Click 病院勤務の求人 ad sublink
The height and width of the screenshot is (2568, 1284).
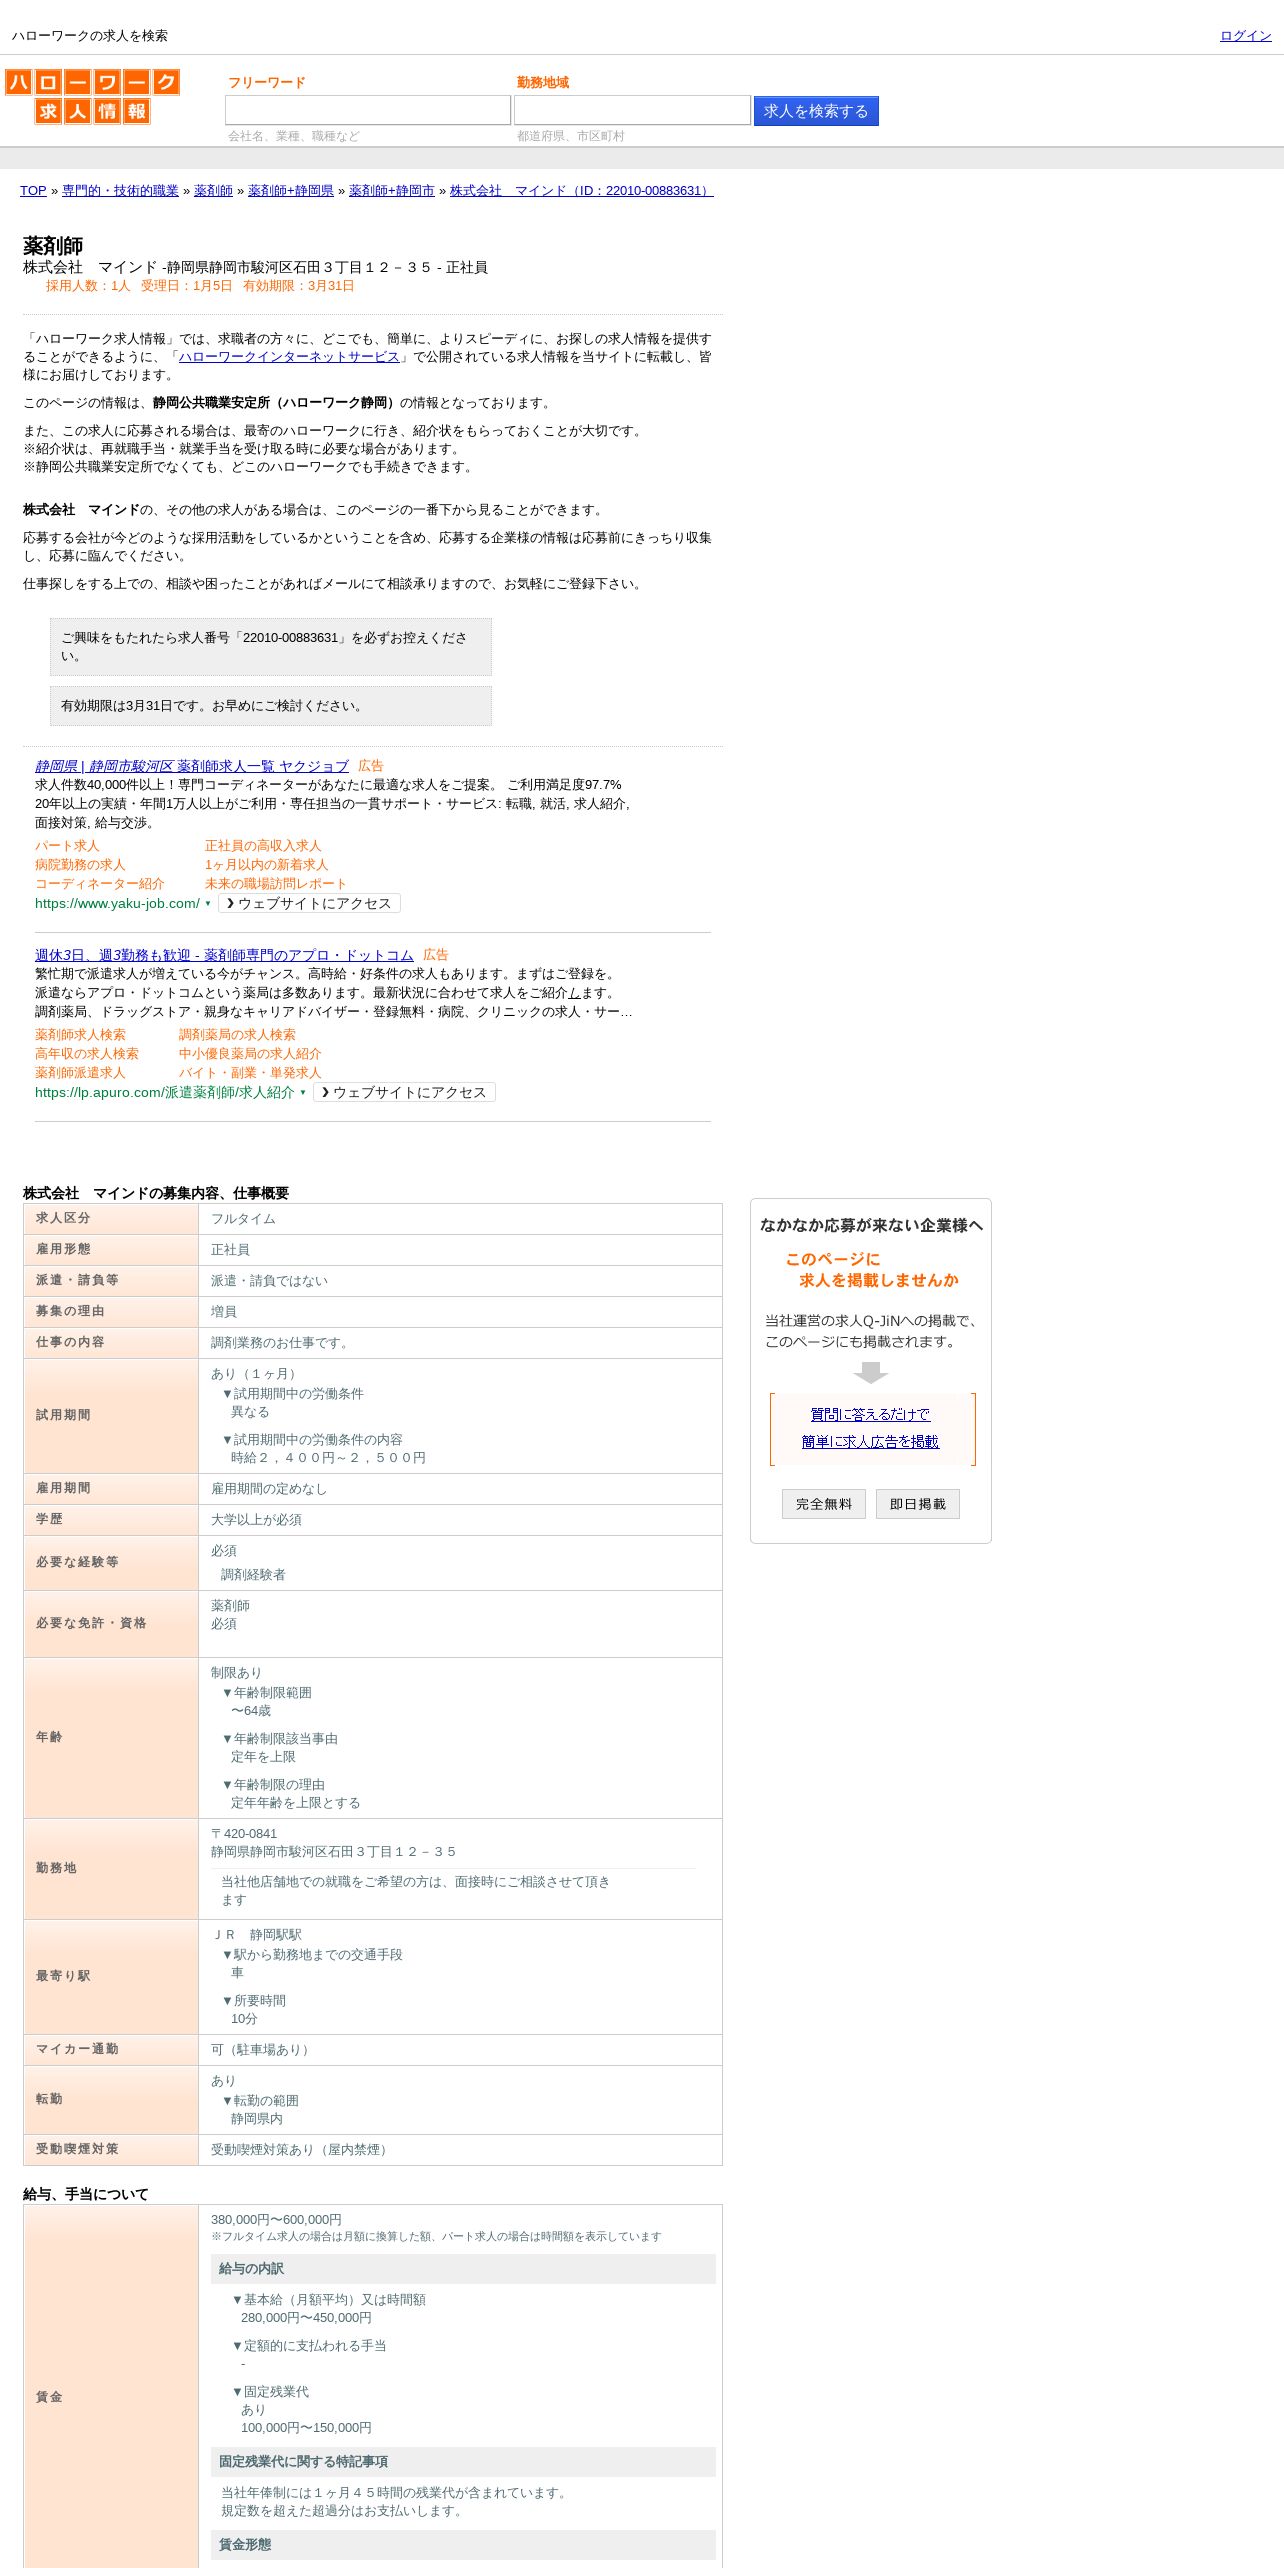tap(80, 865)
